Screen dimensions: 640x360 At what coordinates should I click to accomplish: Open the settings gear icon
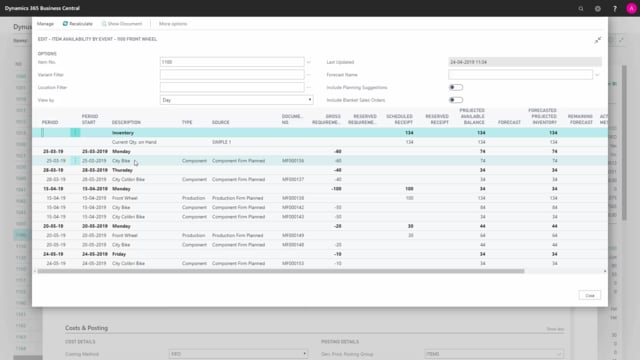click(x=598, y=9)
